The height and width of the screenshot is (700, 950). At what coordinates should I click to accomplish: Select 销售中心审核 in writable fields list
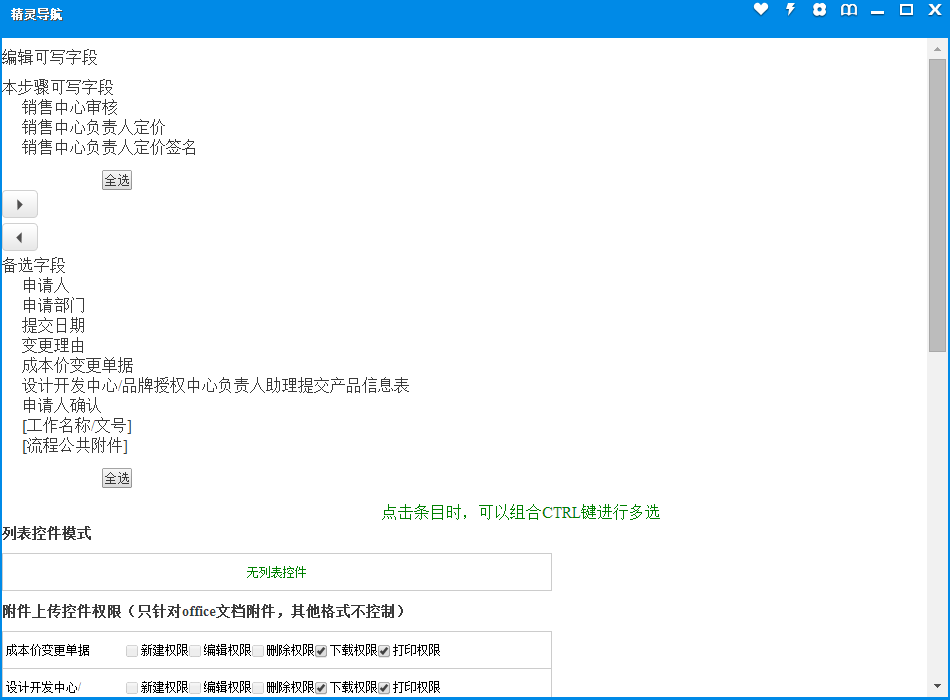point(70,108)
